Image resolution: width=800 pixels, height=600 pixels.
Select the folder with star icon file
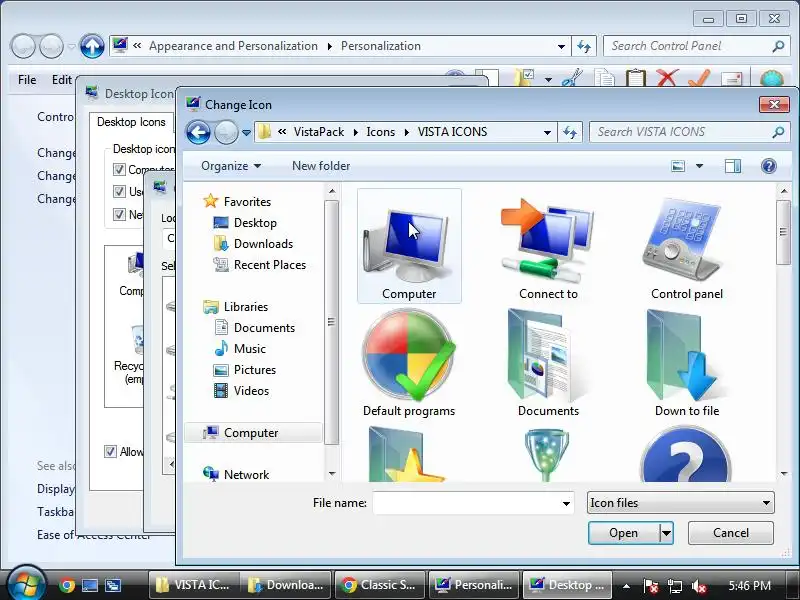click(406, 454)
